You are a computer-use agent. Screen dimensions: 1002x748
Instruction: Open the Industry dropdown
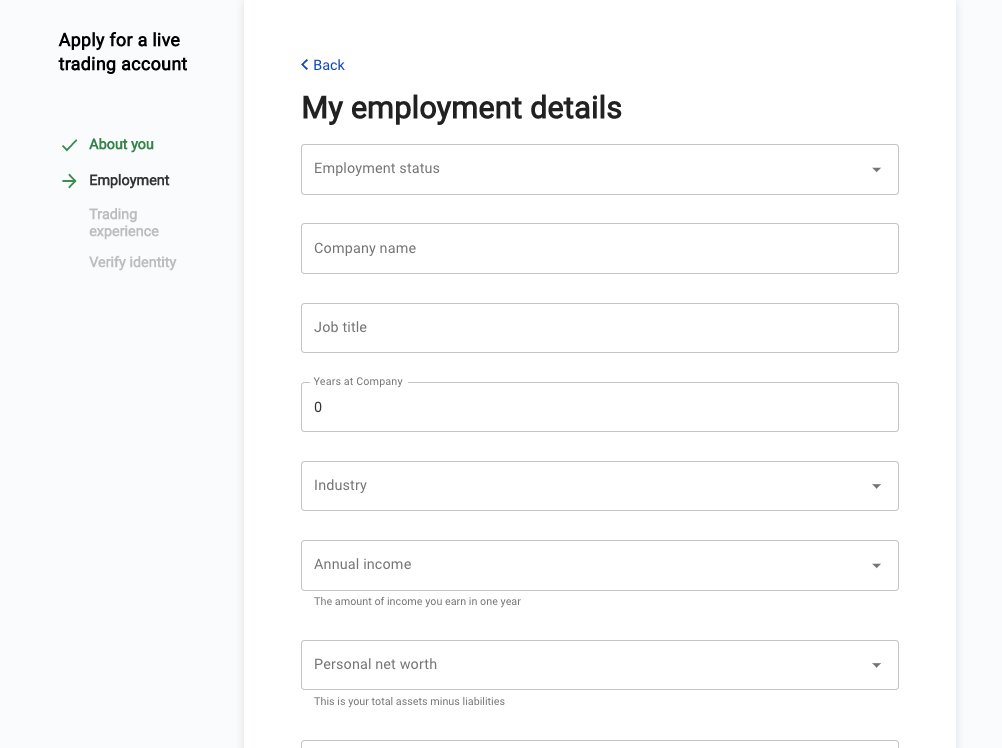point(599,486)
